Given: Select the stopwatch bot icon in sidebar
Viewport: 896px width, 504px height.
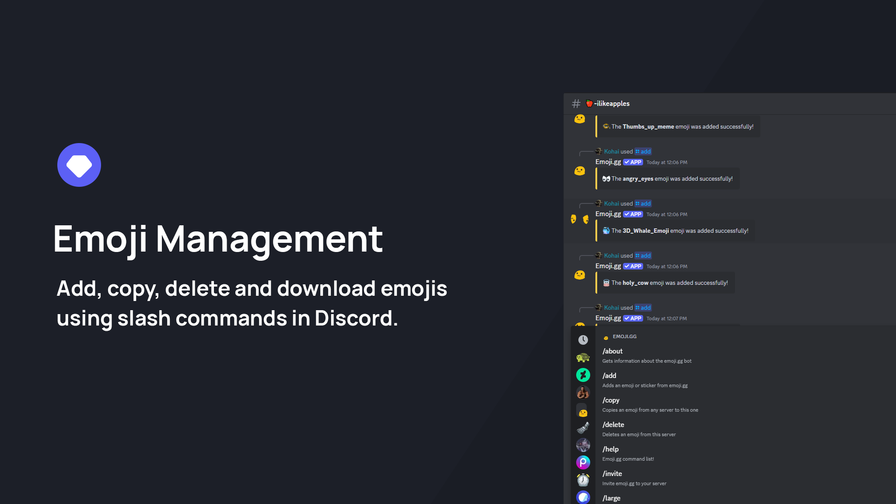Looking at the screenshot, I should pyautogui.click(x=583, y=479).
